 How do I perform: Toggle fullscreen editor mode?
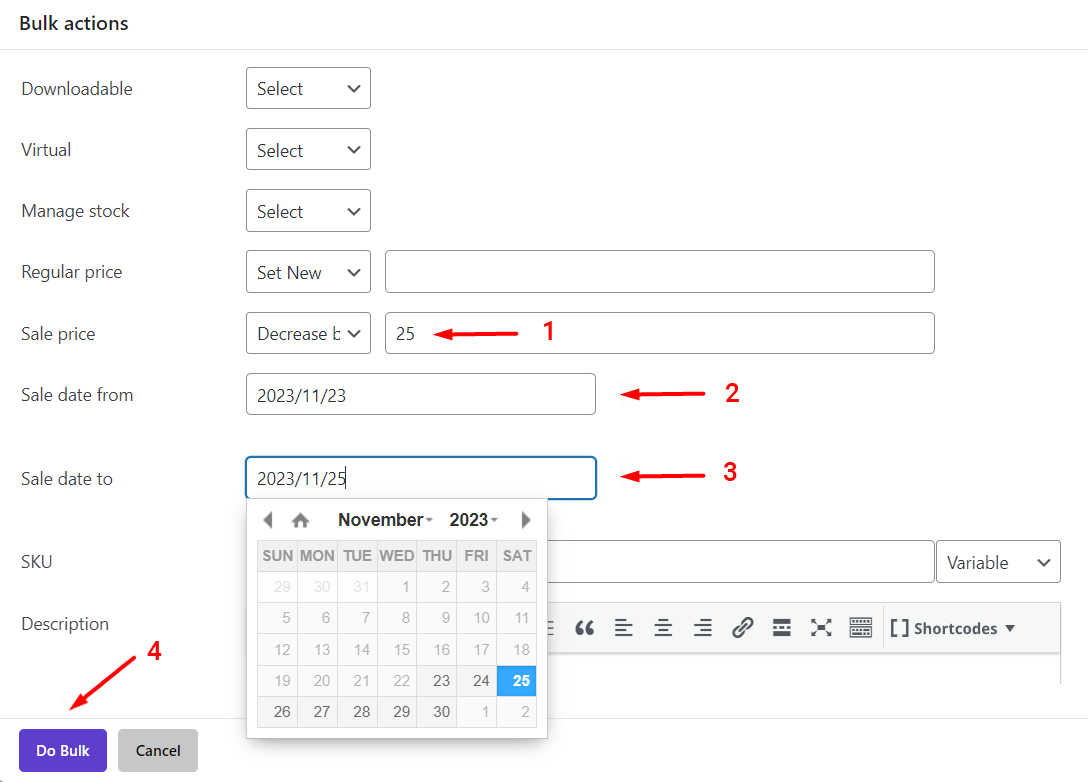821,628
